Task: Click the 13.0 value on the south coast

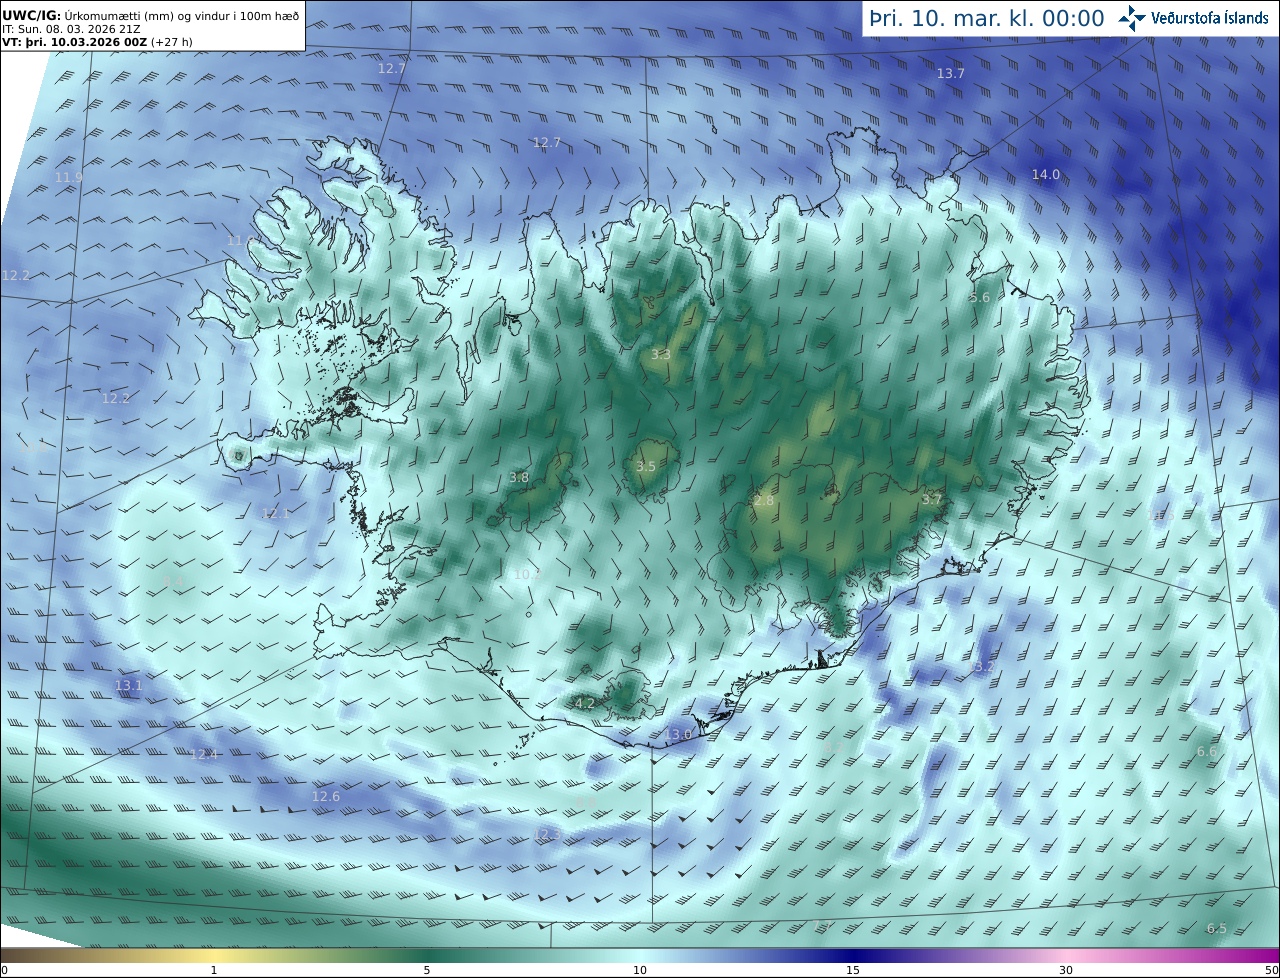Action: [x=677, y=735]
